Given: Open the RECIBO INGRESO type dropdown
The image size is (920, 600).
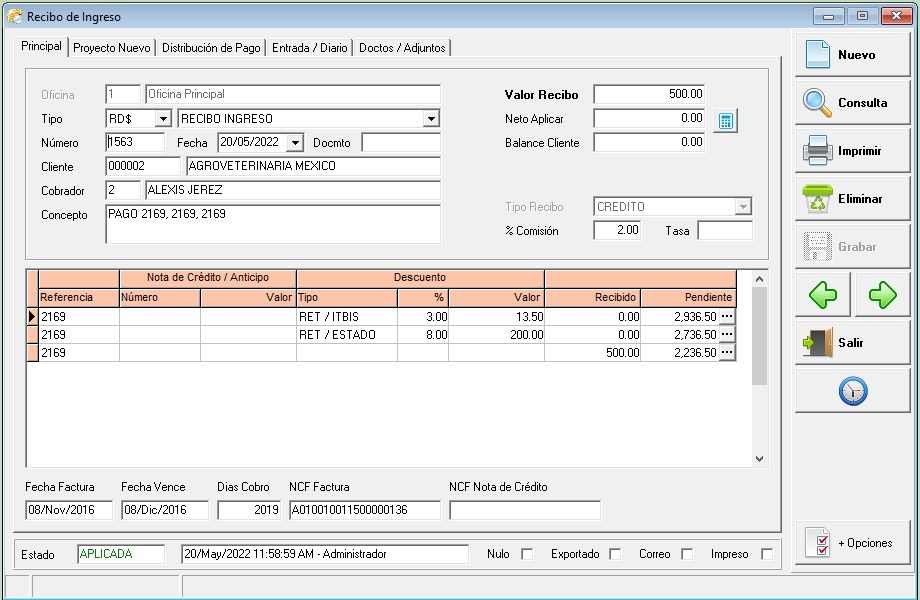Looking at the screenshot, I should pyautogui.click(x=431, y=119).
